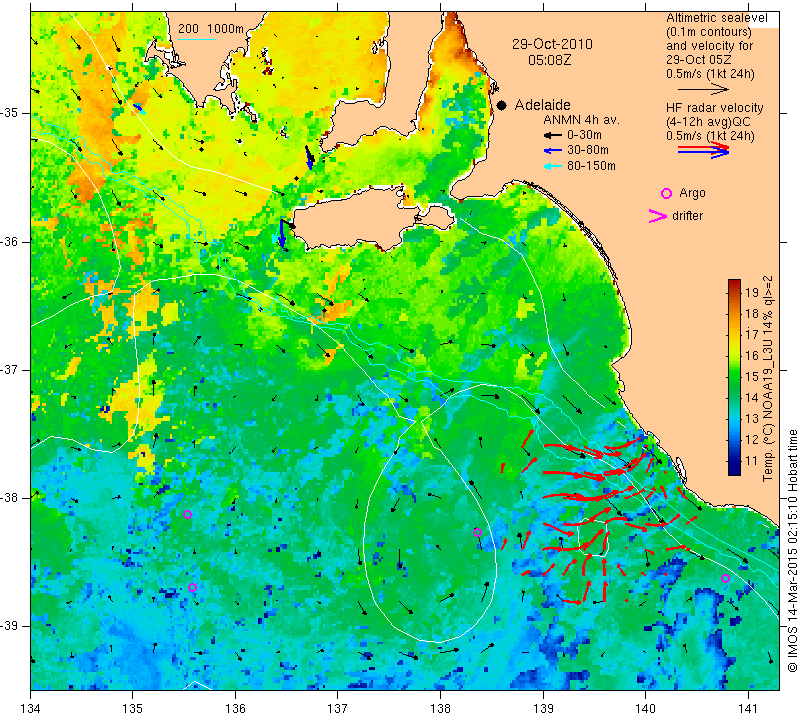
Task: Click the black dot marking Adelaide
Action: pos(502,105)
